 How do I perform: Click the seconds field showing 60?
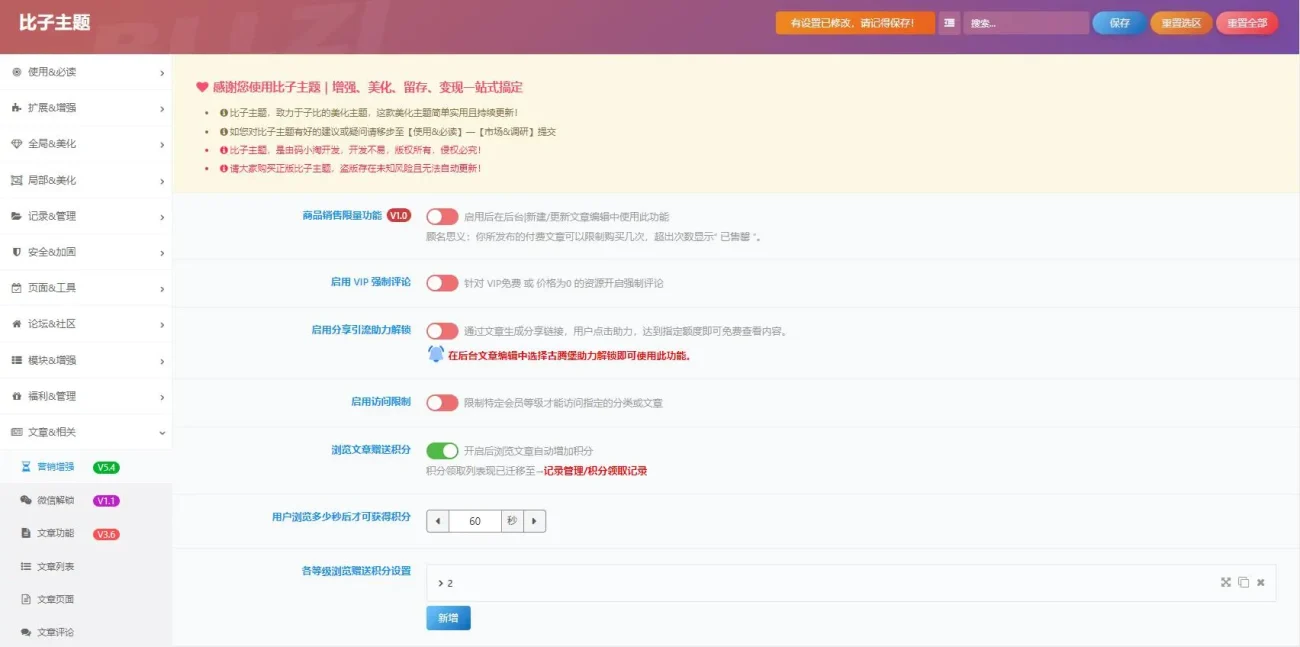tap(475, 521)
